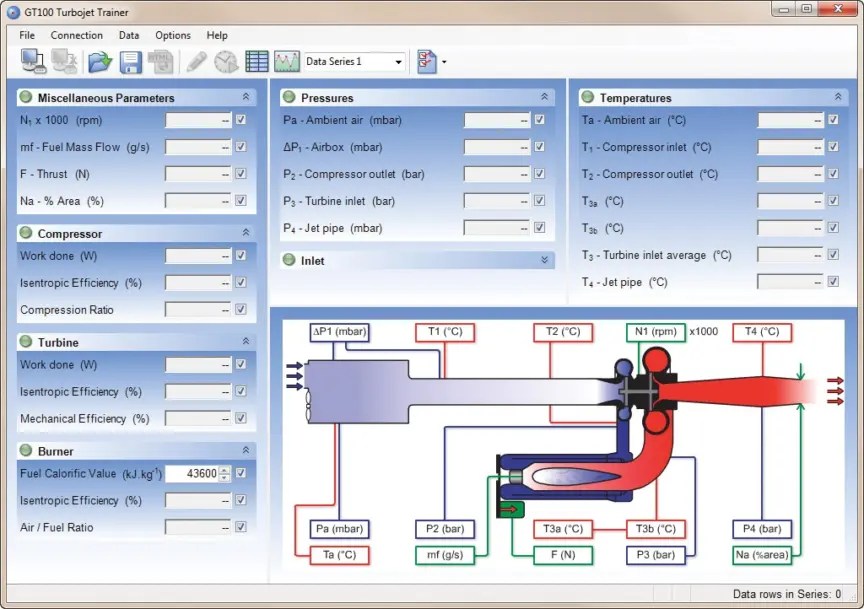Screen dimensions: 864x609
Task: Click the pencil edit toolbar icon
Action: 196,62
